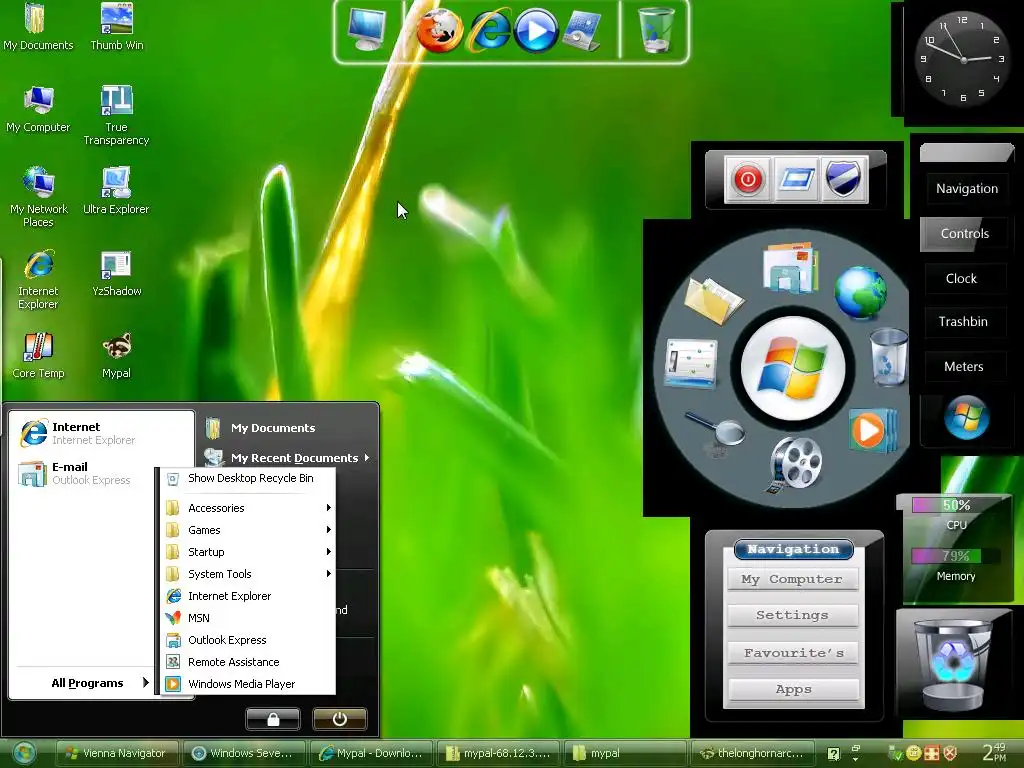
Task: Select the Navigation tab in the right sidebar
Action: [x=967, y=189]
